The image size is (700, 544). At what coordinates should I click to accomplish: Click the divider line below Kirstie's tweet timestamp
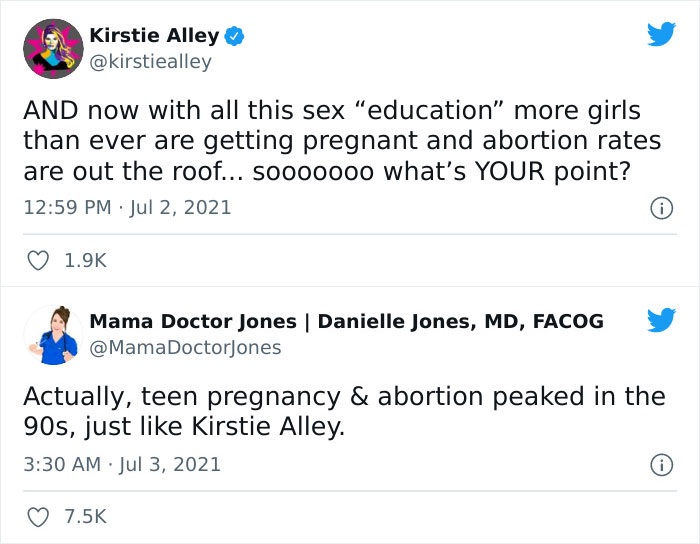(350, 234)
